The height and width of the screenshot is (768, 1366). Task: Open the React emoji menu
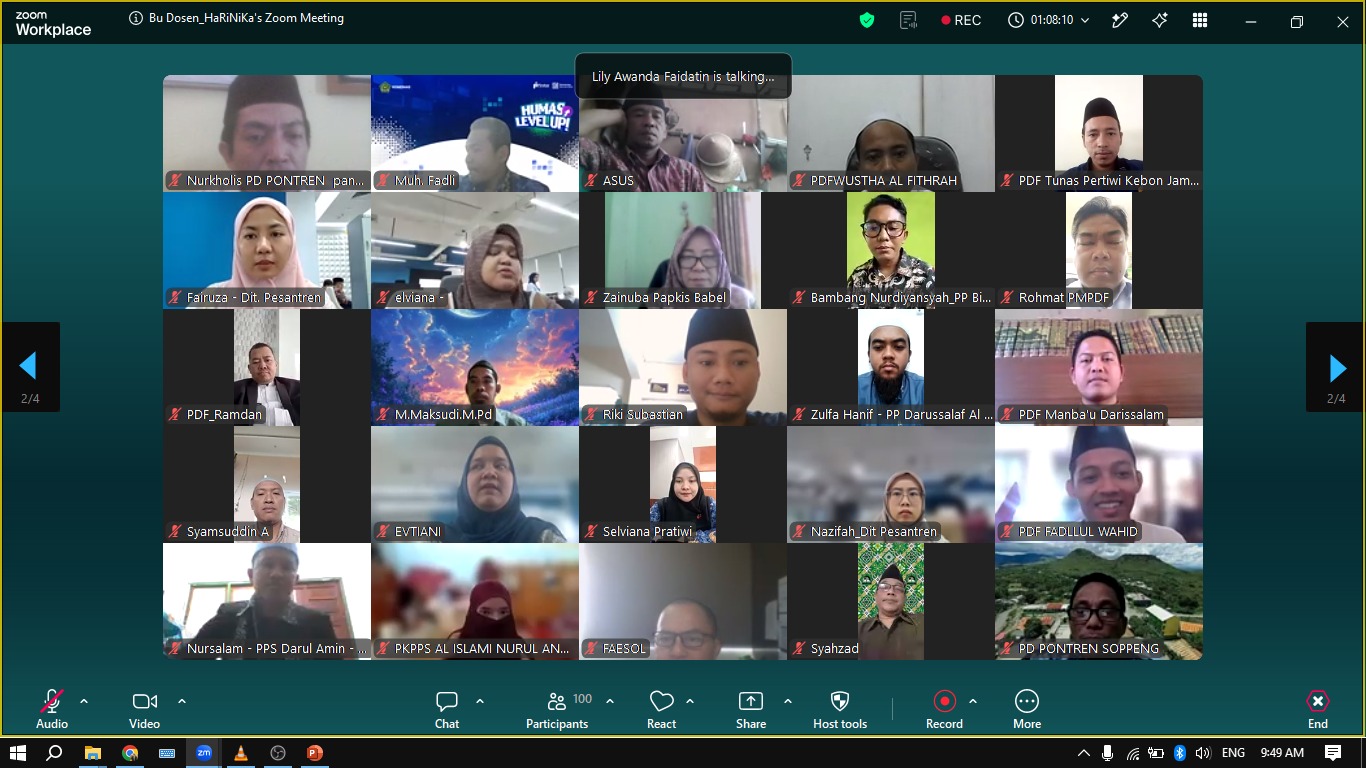[x=661, y=709]
